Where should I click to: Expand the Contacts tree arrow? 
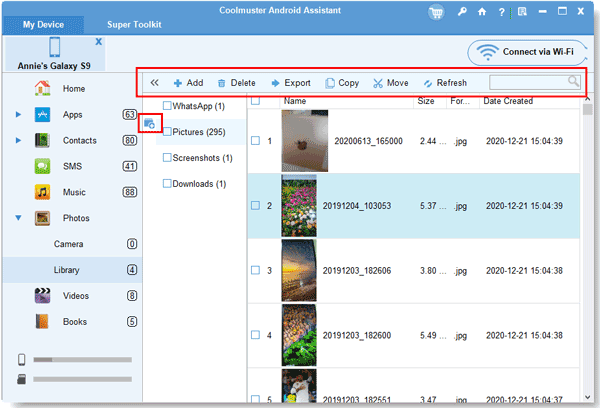coord(18,140)
